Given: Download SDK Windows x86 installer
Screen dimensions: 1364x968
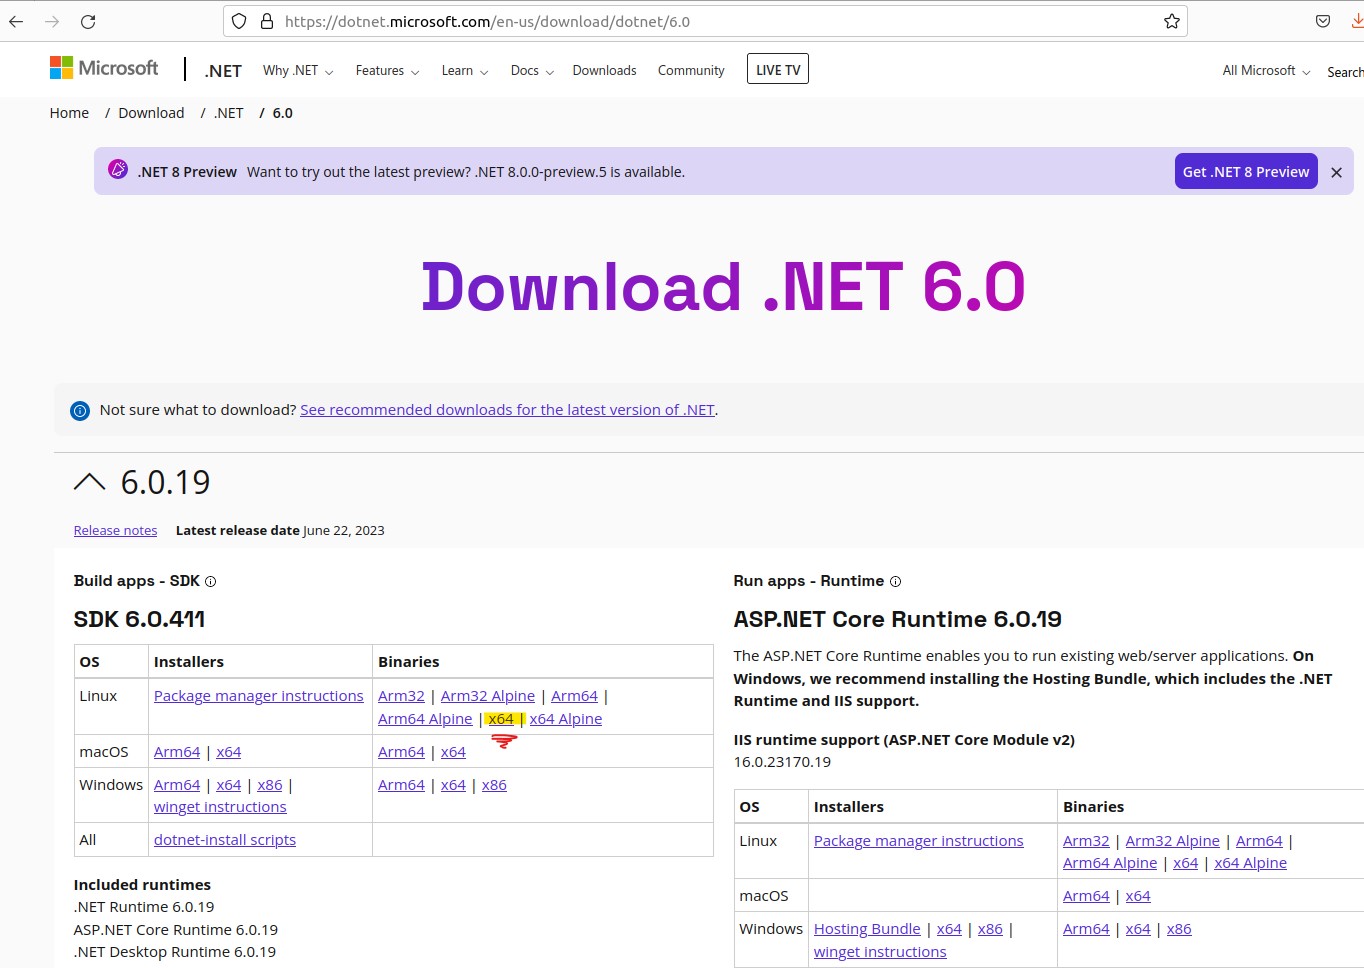Looking at the screenshot, I should click(270, 785).
